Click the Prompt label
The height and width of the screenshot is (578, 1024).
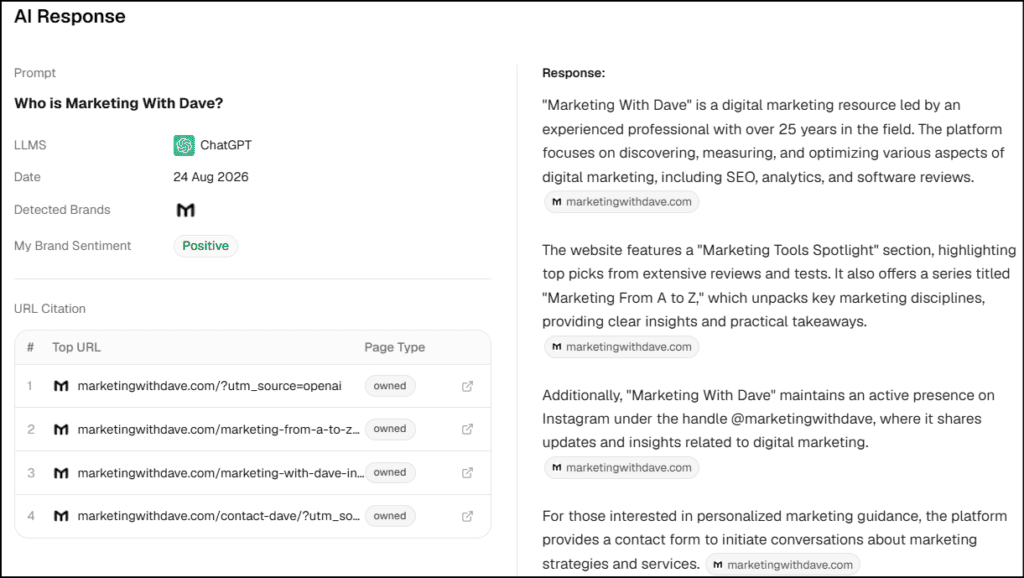35,73
